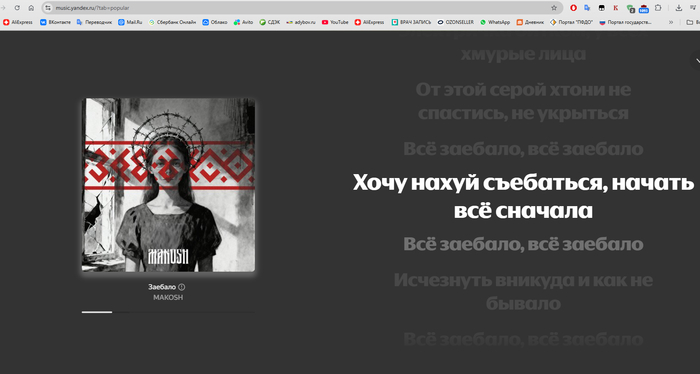Open the Сбербанк Онлайн bookmark
700x374 pixels.
[x=172, y=22]
